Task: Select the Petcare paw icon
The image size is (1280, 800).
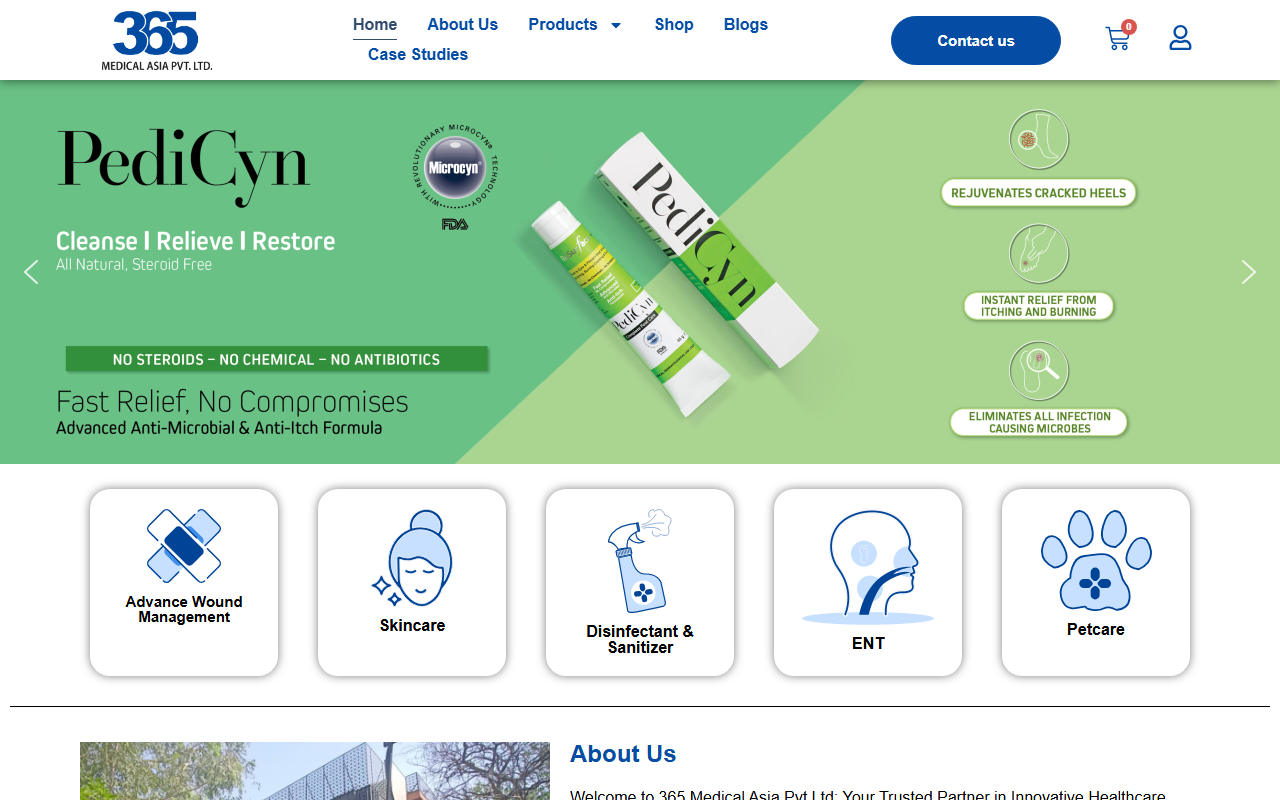Action: pos(1096,561)
